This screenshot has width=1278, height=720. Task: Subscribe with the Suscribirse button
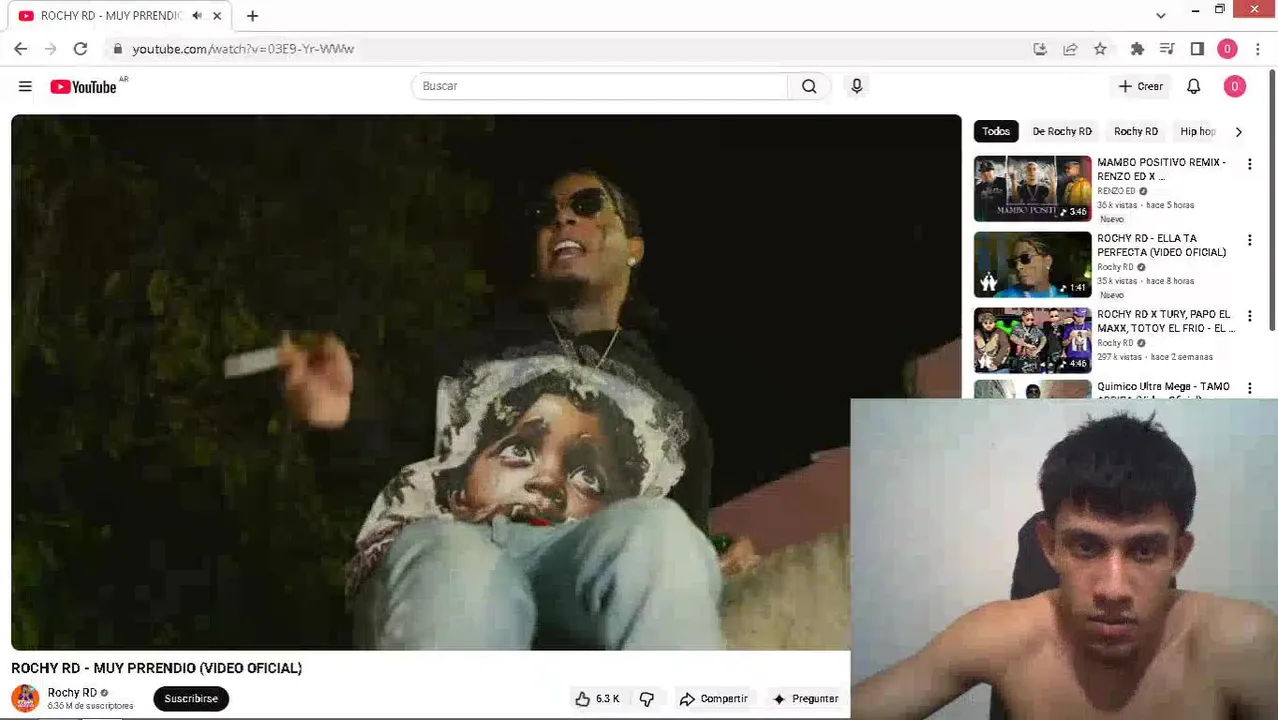(191, 698)
